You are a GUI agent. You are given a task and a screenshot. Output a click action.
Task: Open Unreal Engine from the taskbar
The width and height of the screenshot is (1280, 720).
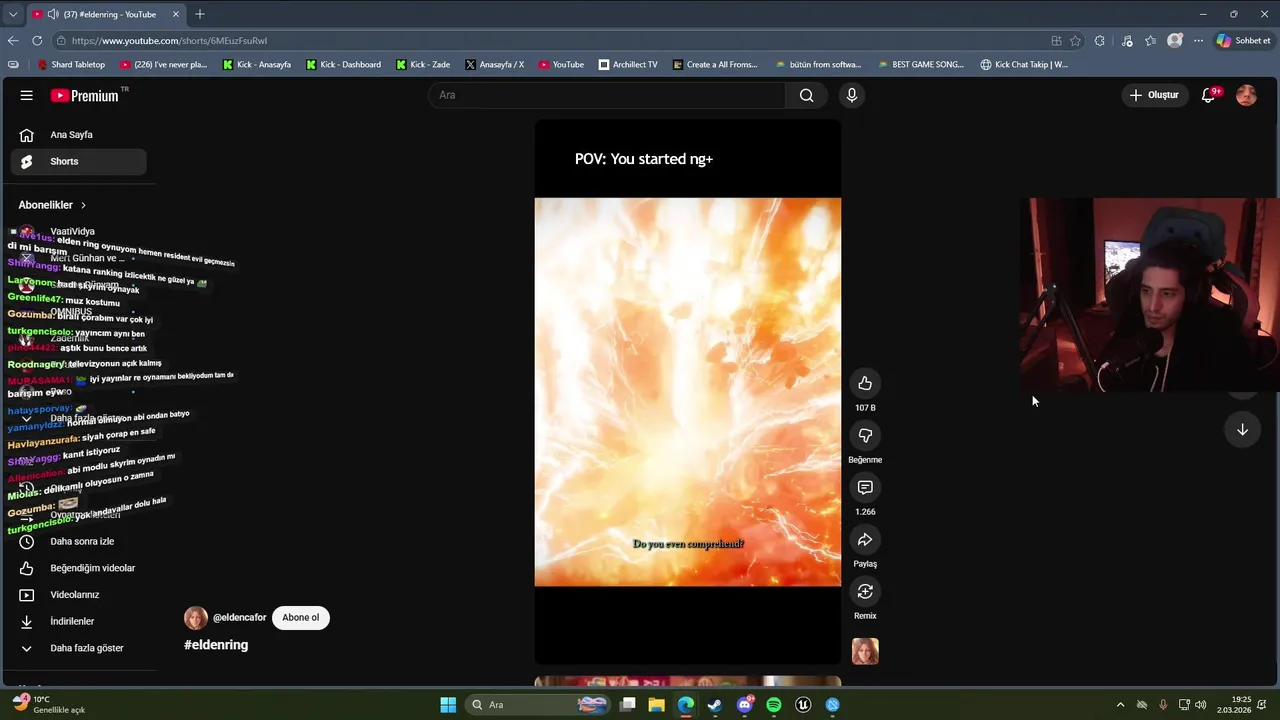[x=802, y=705]
